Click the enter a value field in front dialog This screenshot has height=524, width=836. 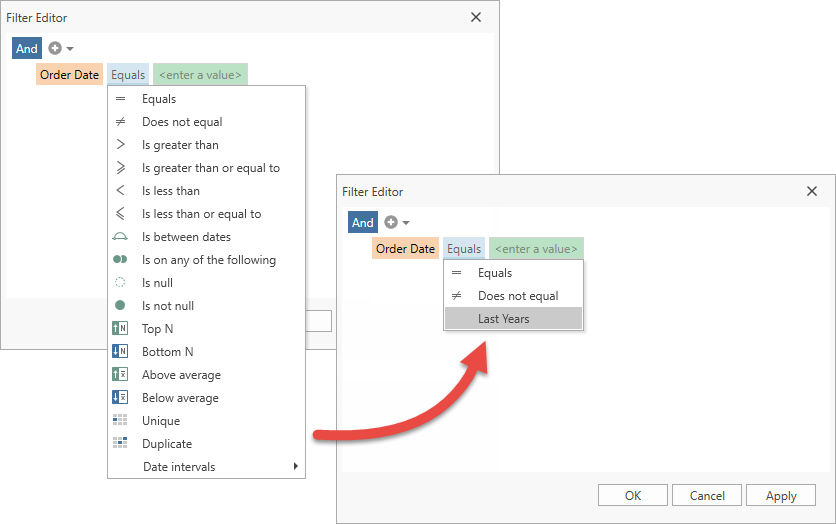point(536,249)
